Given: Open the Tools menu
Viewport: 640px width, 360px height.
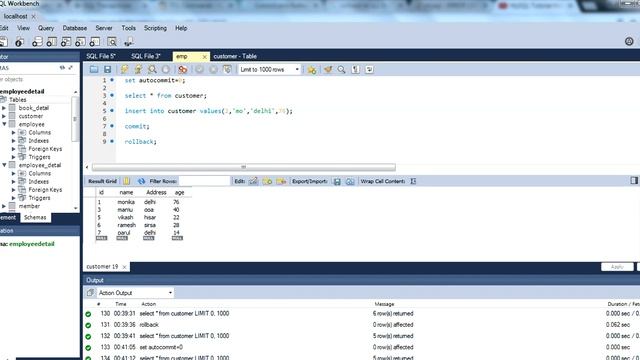Looking at the screenshot, I should [129, 28].
